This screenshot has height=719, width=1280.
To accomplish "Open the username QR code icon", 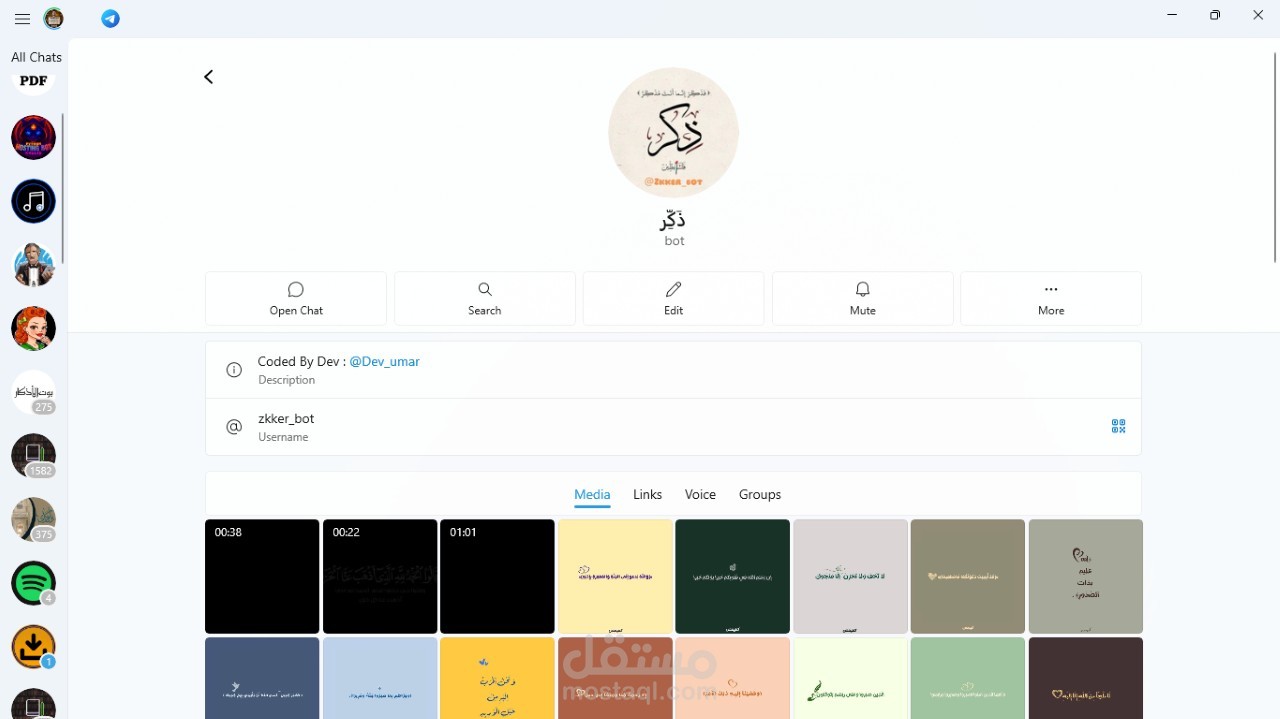I will (1118, 426).
